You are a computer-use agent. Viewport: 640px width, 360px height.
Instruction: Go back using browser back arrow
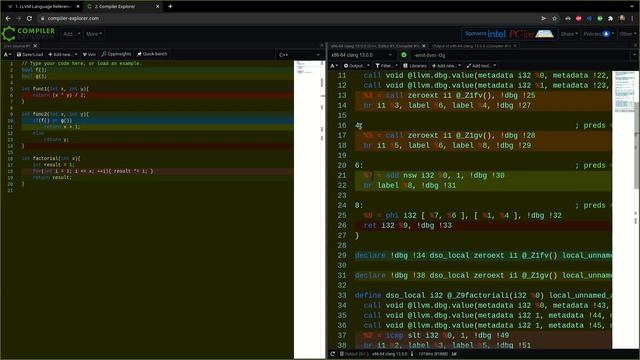8,18
